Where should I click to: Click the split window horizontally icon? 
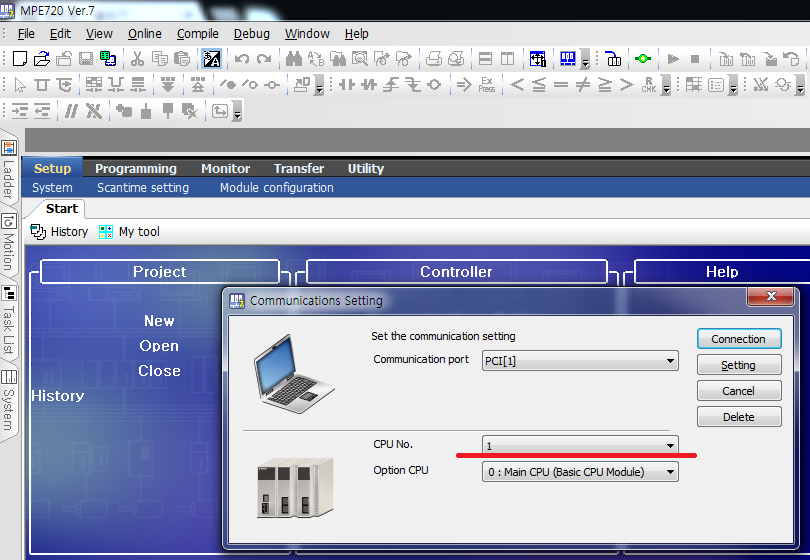pos(485,59)
